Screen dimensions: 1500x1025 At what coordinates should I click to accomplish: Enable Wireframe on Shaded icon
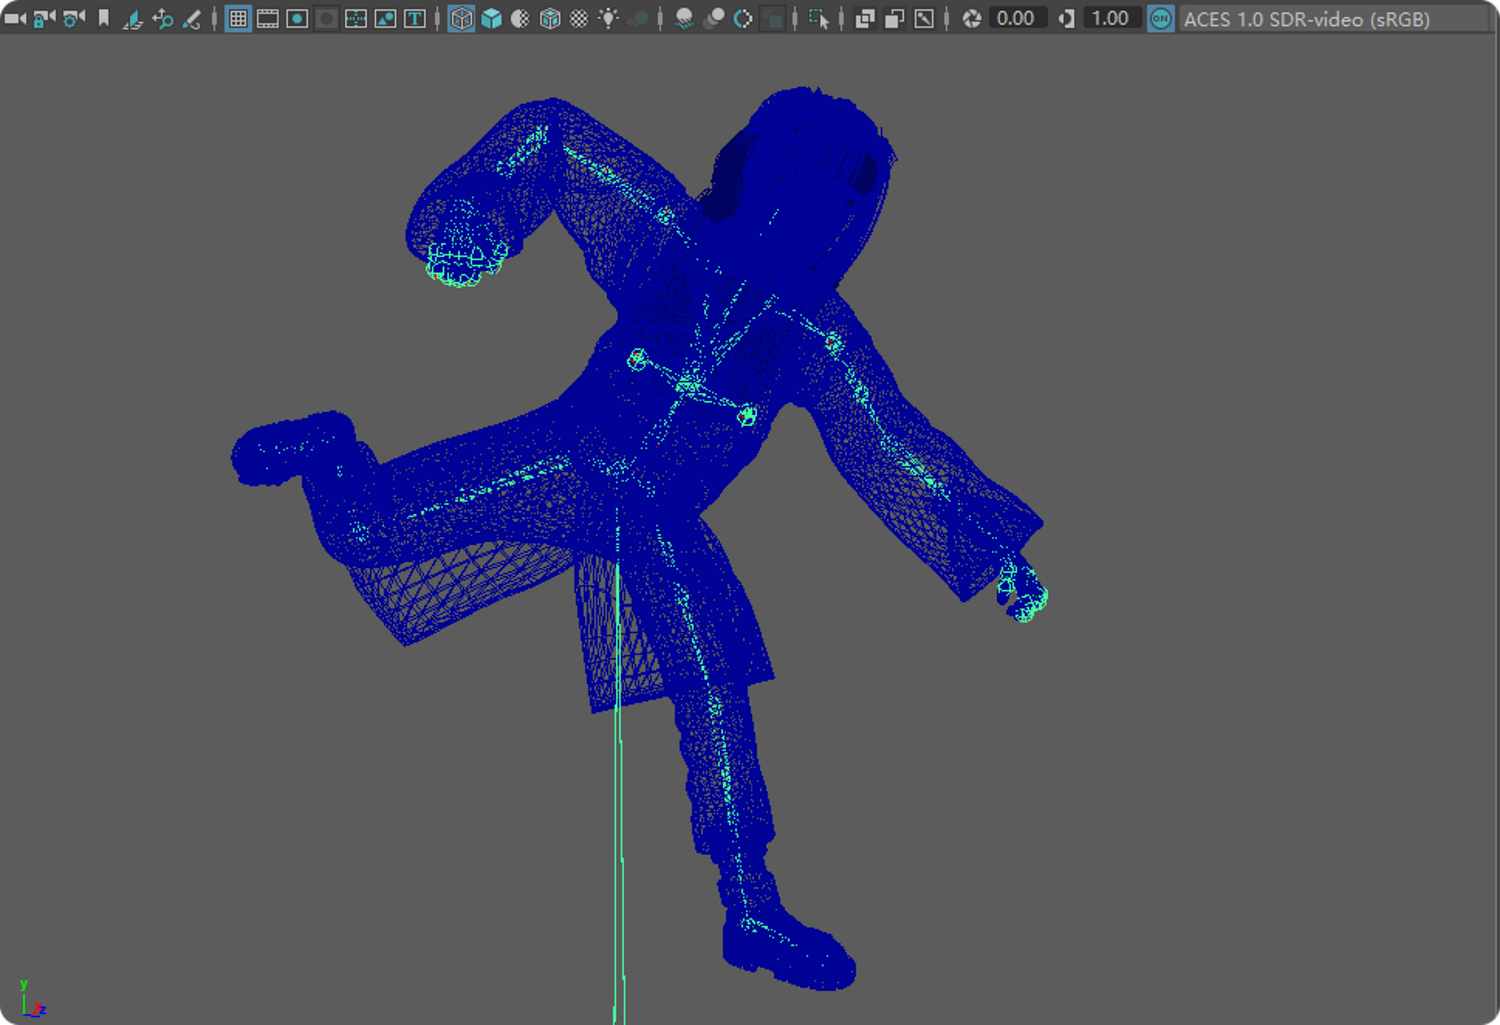(550, 18)
